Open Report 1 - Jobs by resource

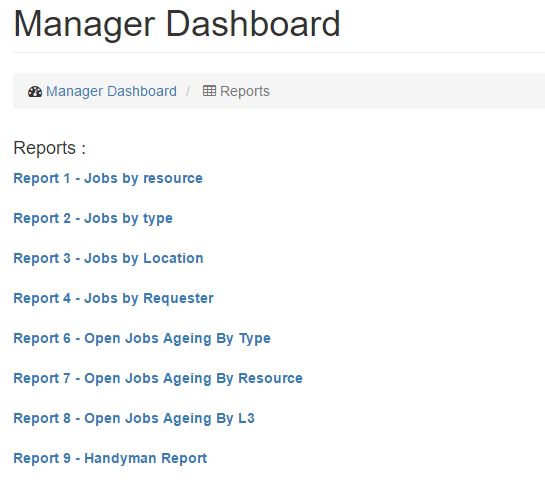[x=108, y=178]
